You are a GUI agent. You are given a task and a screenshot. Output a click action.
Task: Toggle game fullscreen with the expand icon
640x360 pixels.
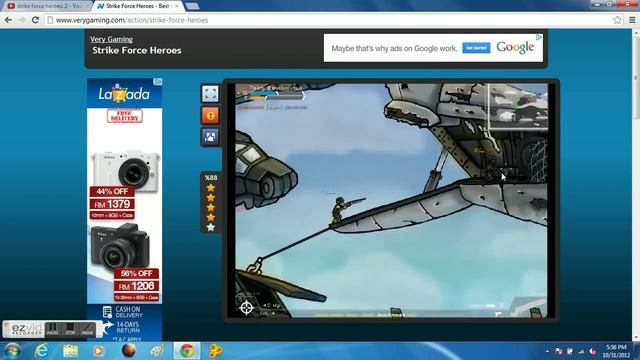(x=210, y=94)
